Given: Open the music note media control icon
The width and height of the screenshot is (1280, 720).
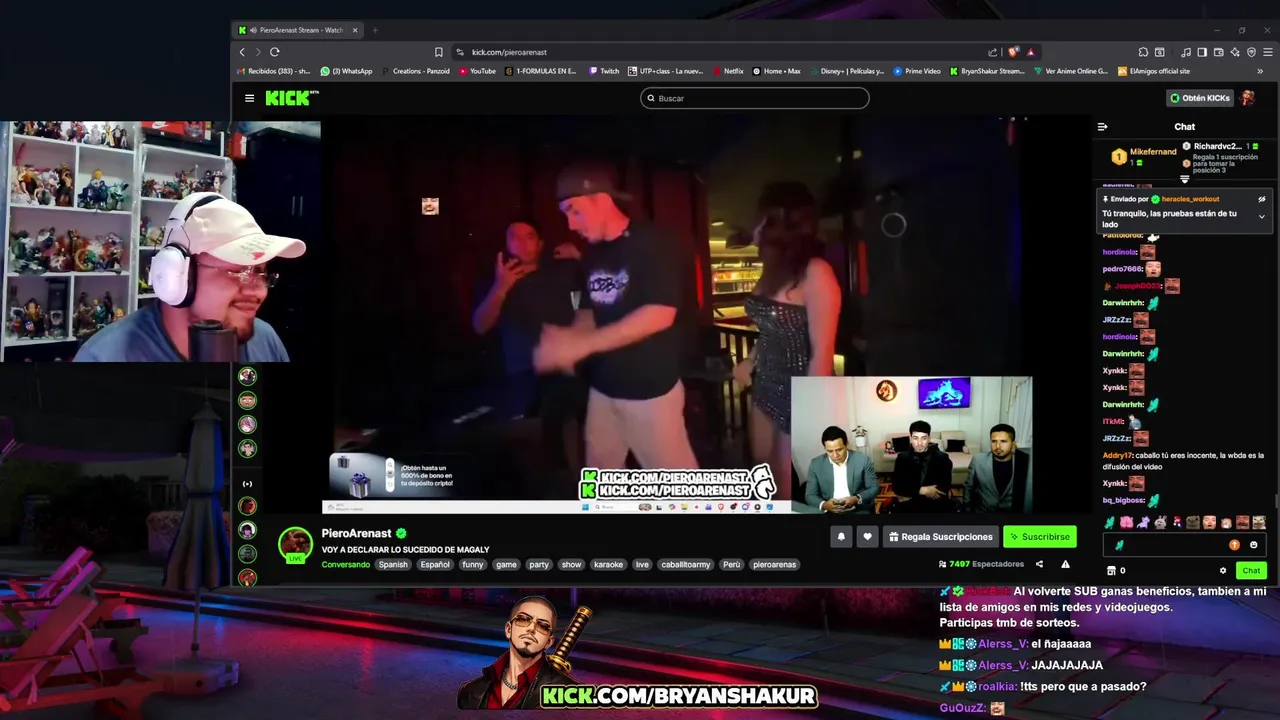Looking at the screenshot, I should coord(1186,52).
